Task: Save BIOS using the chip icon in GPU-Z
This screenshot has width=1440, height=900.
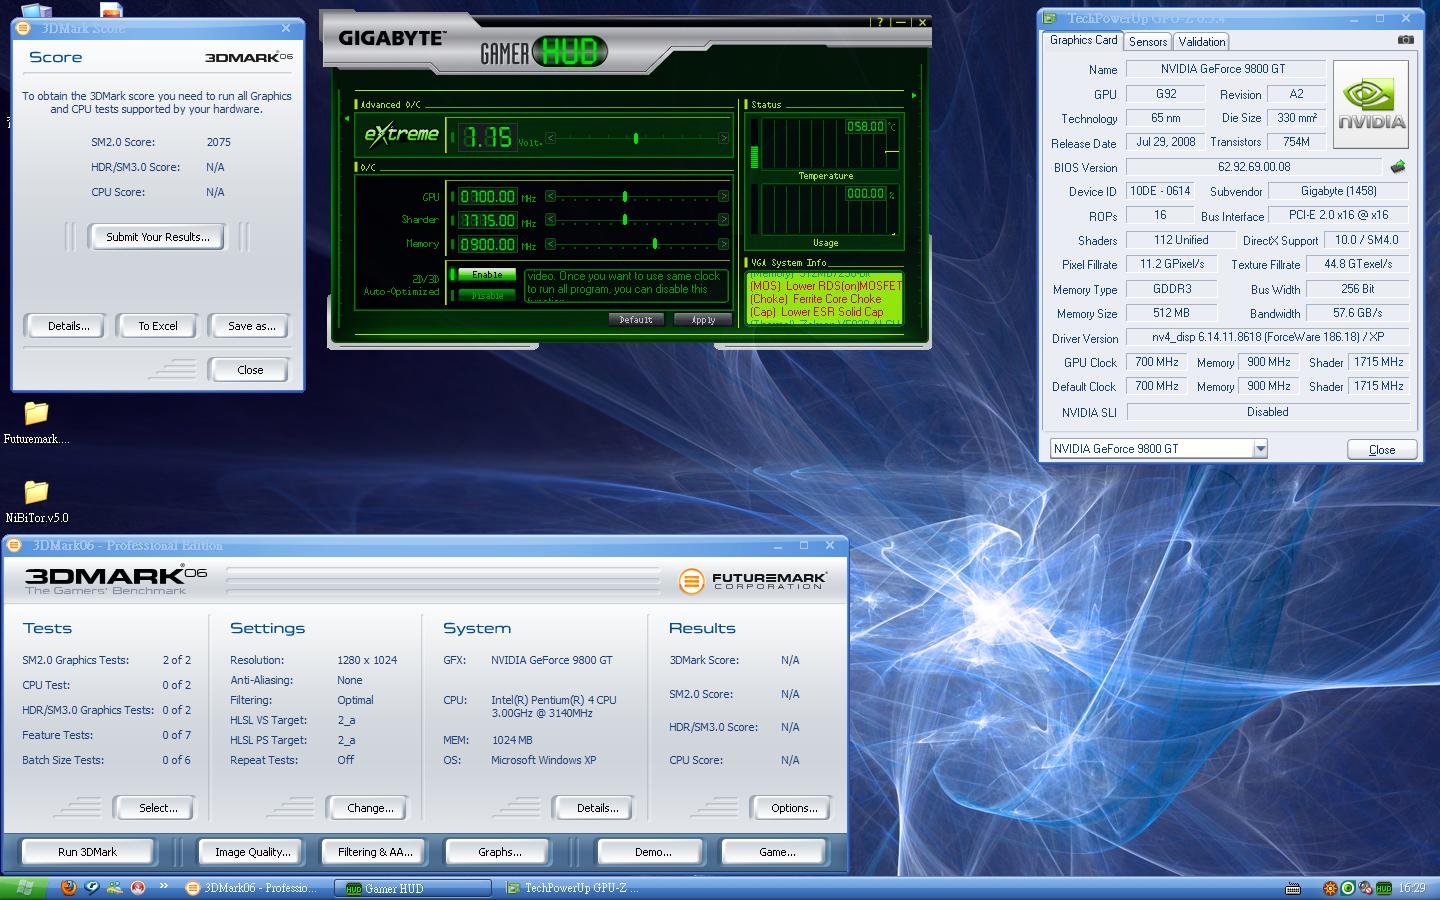Action: click(x=1397, y=167)
